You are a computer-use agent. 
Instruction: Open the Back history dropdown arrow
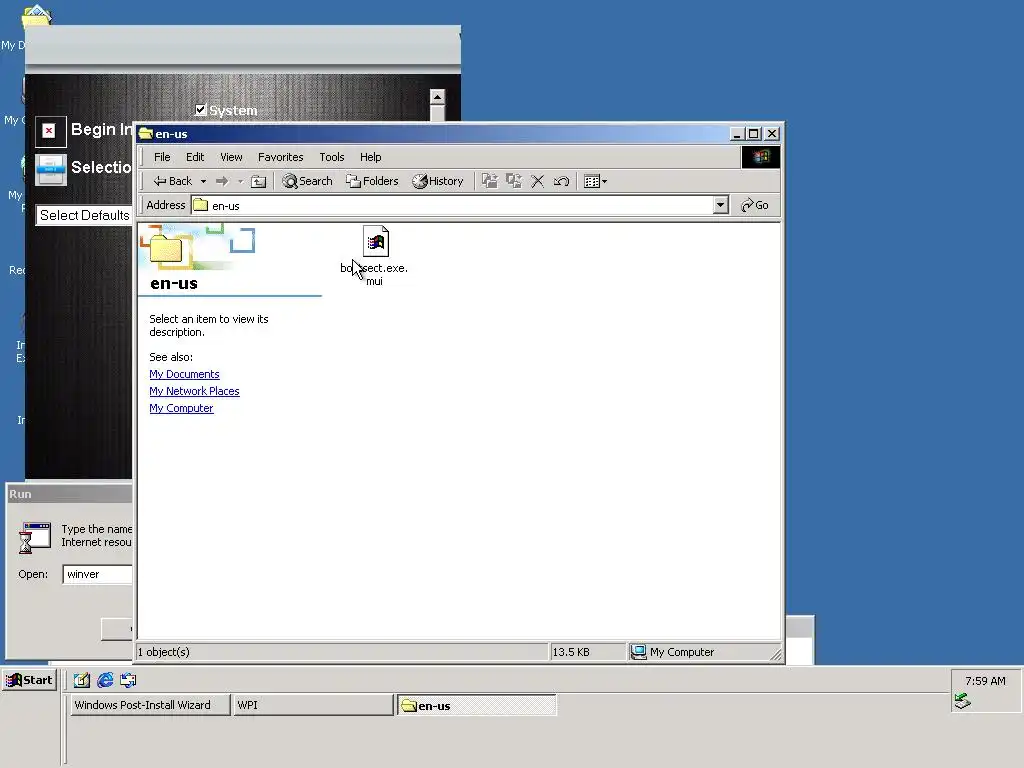(x=203, y=182)
